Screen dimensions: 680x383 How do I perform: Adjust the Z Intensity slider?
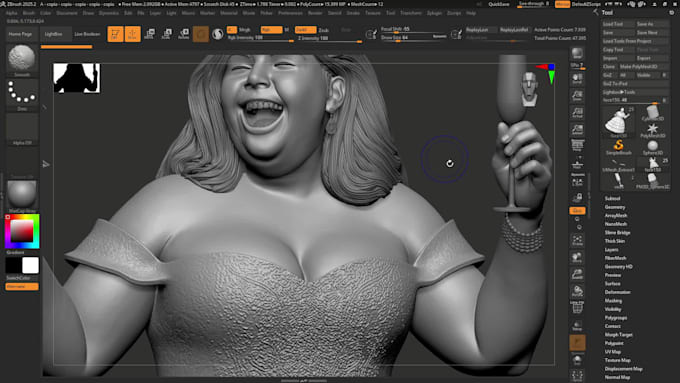[329, 38]
